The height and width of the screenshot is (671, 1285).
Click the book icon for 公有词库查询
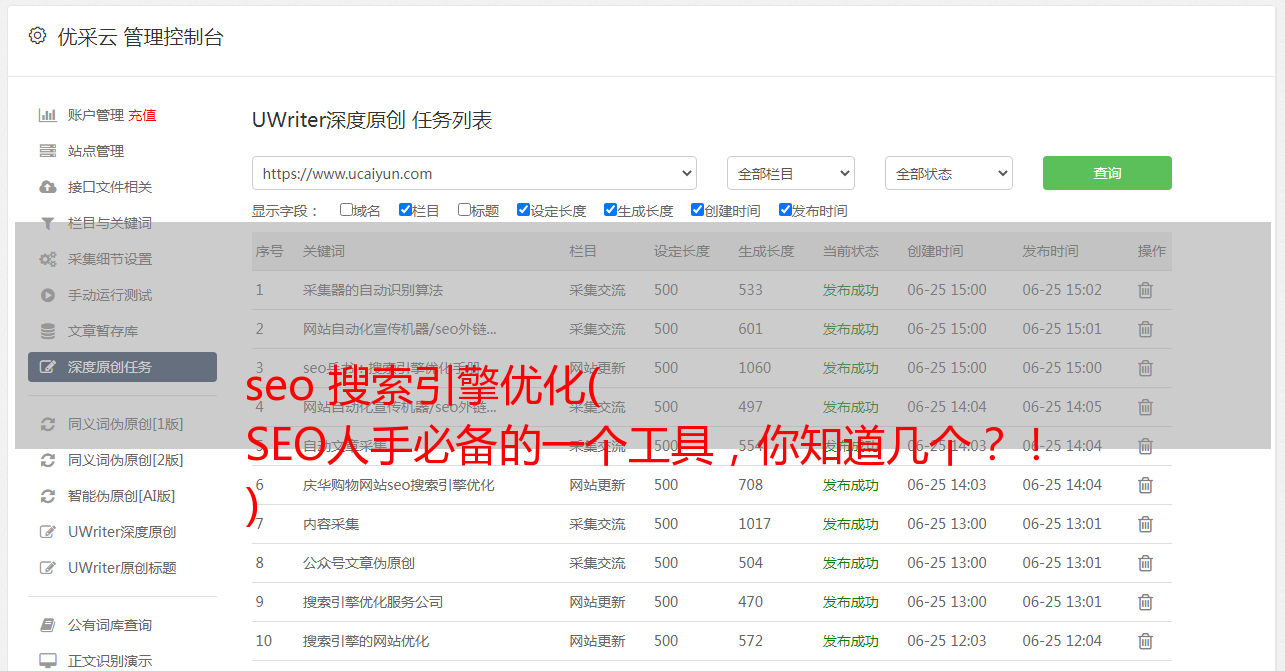[x=47, y=625]
